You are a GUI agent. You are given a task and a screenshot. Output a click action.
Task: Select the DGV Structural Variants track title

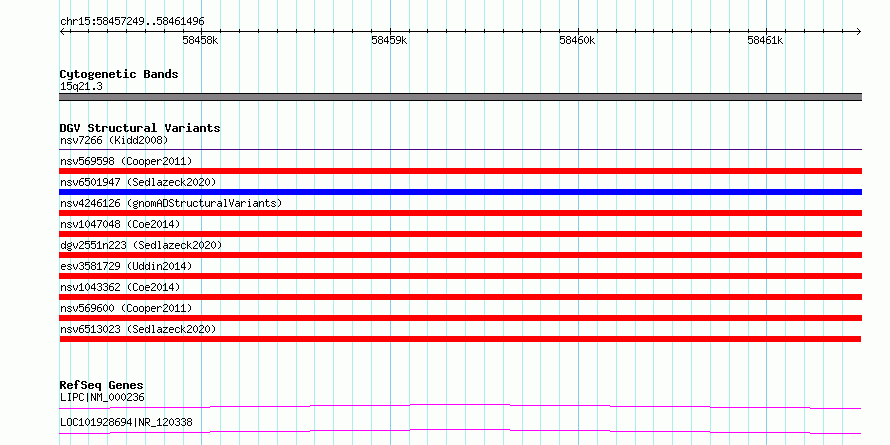[x=140, y=128]
